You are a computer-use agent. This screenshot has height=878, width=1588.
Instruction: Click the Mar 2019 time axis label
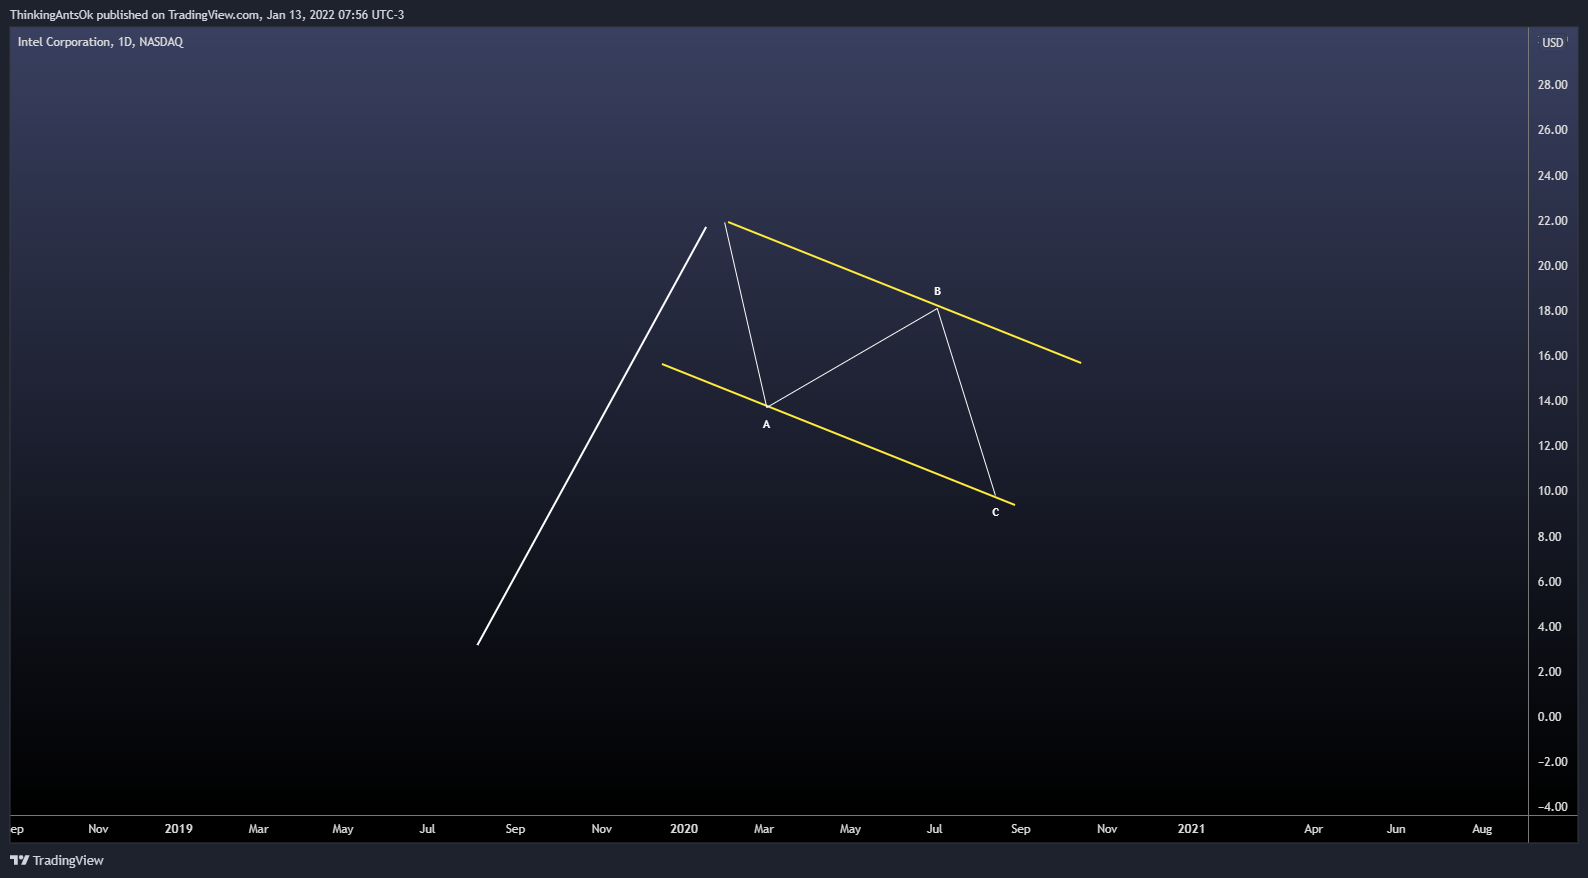[258, 829]
